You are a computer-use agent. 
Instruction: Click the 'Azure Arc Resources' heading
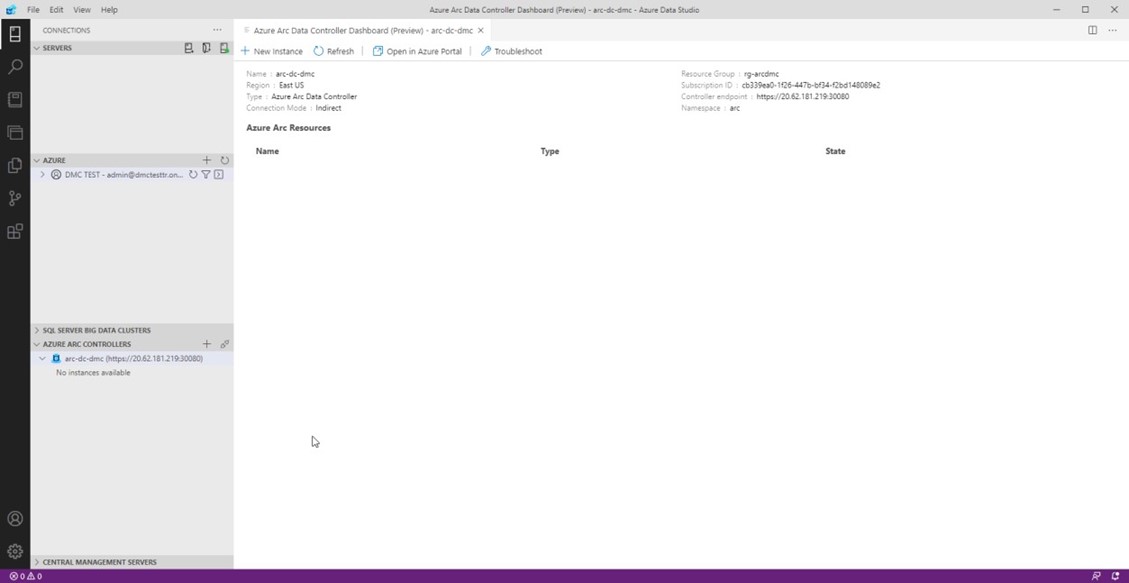coord(288,128)
